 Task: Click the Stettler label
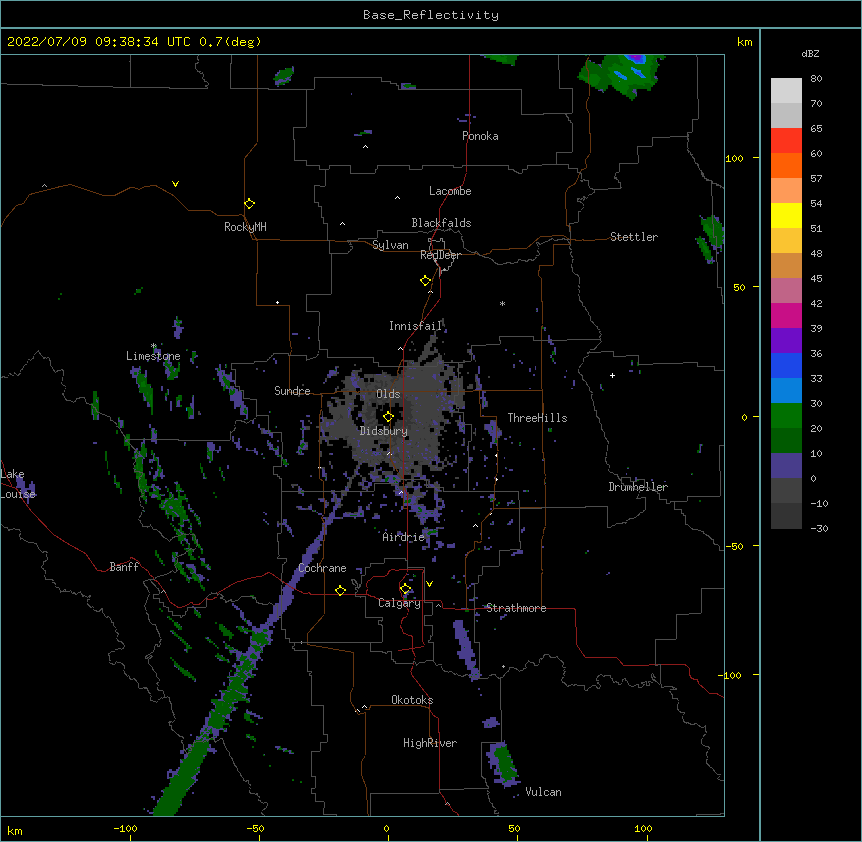[634, 237]
